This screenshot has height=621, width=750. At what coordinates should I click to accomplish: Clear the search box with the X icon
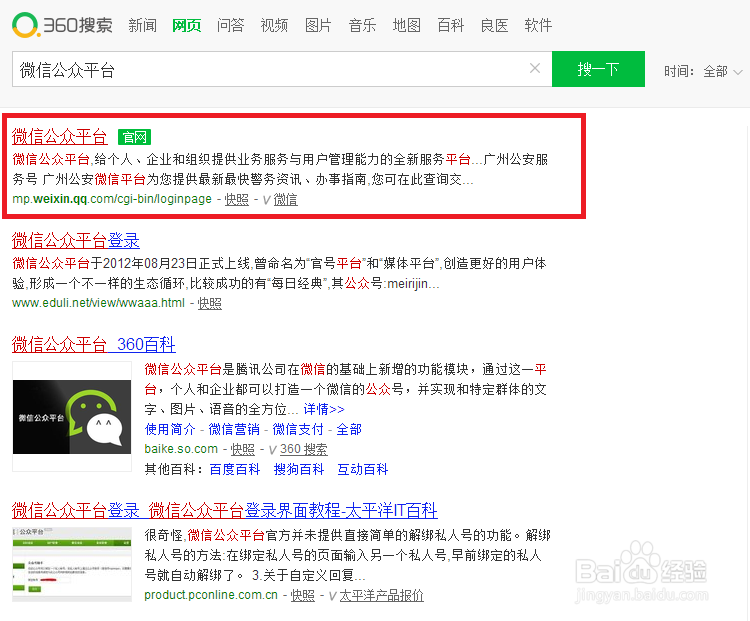tap(535, 68)
